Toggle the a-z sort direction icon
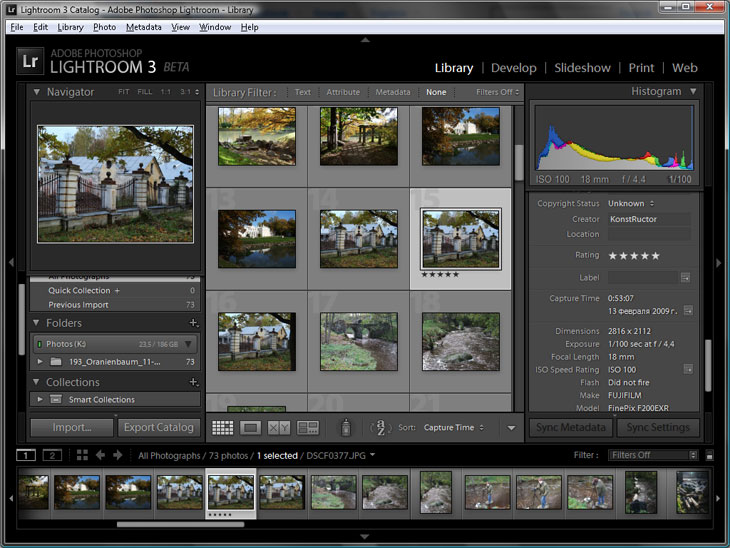The image size is (730, 548). (380, 427)
